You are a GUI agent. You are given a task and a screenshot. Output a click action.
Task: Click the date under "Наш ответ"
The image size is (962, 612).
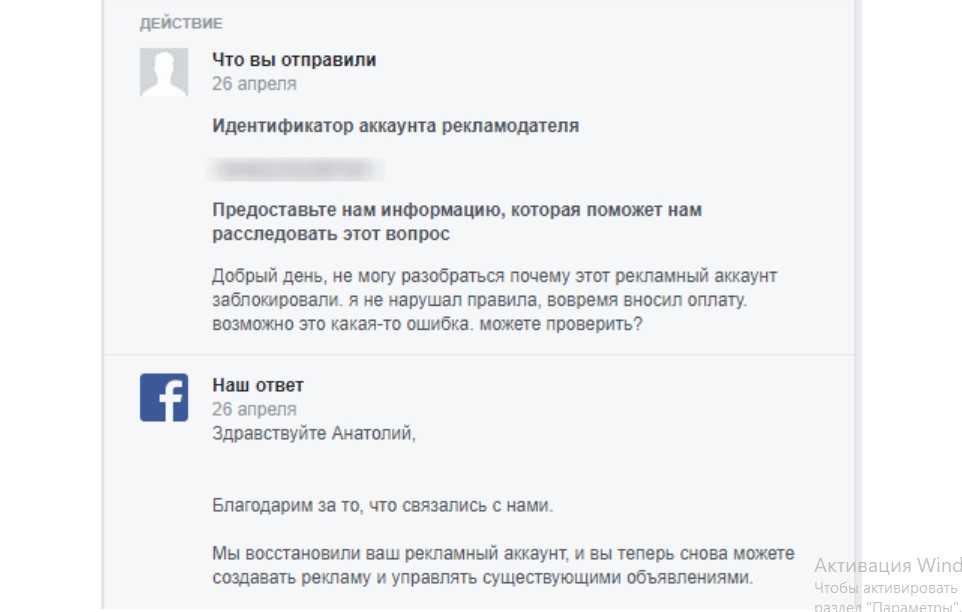point(254,409)
